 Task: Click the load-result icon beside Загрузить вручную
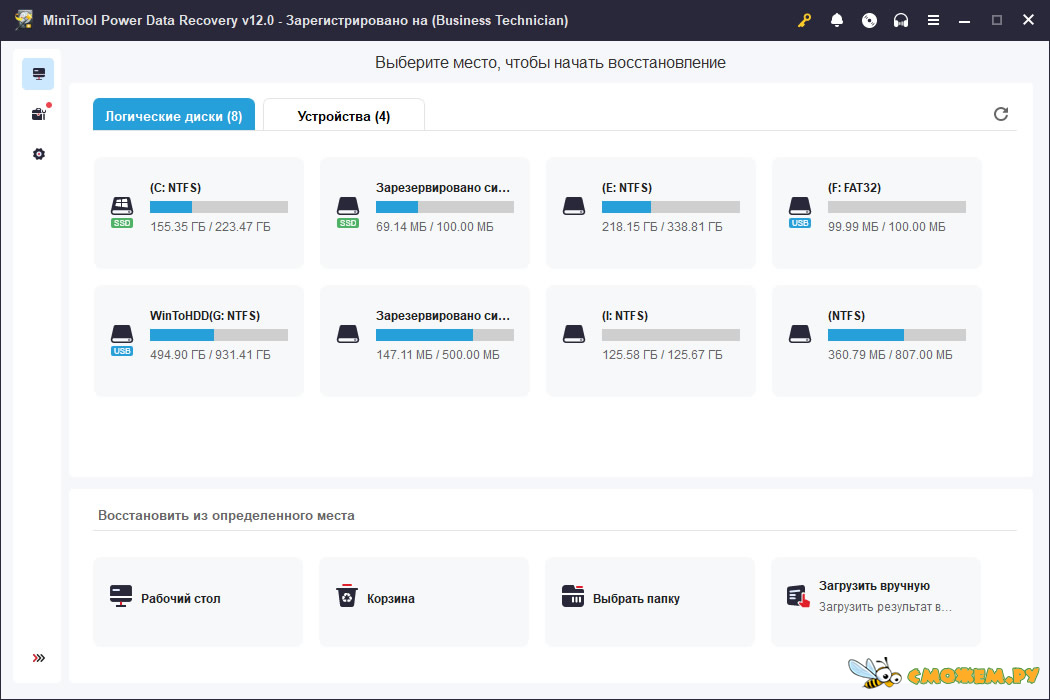pyautogui.click(x=798, y=596)
